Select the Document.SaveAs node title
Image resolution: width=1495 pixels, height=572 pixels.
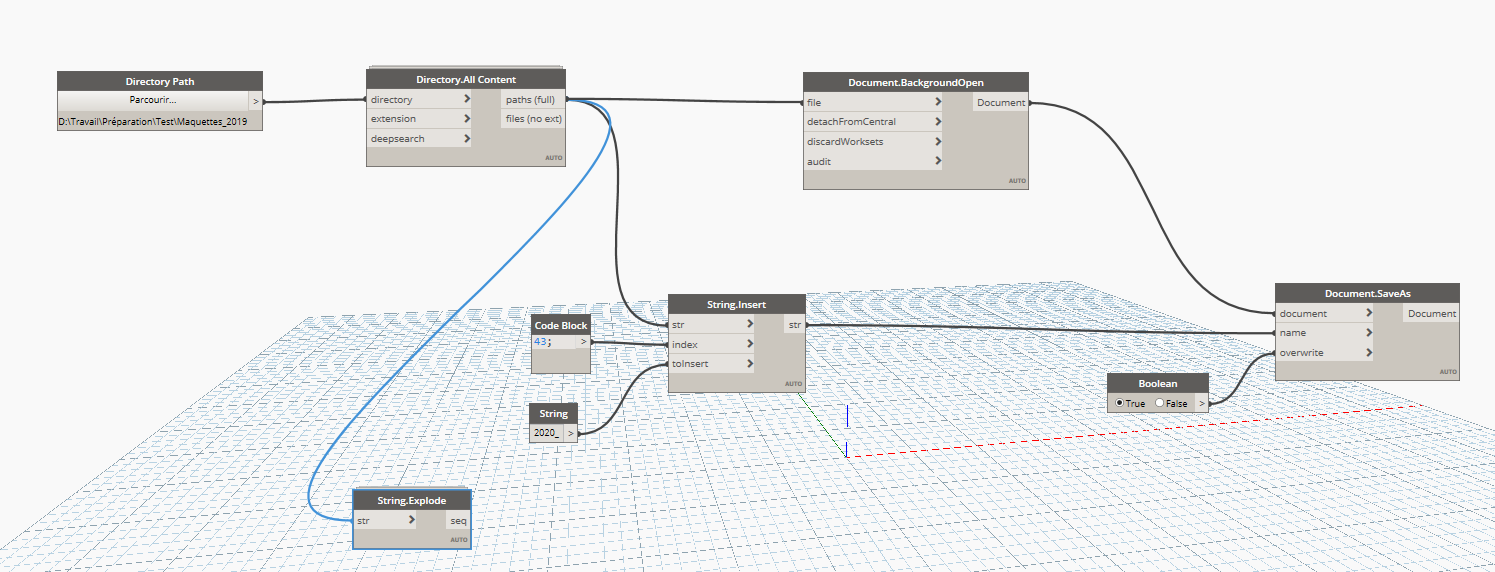pyautogui.click(x=1367, y=294)
